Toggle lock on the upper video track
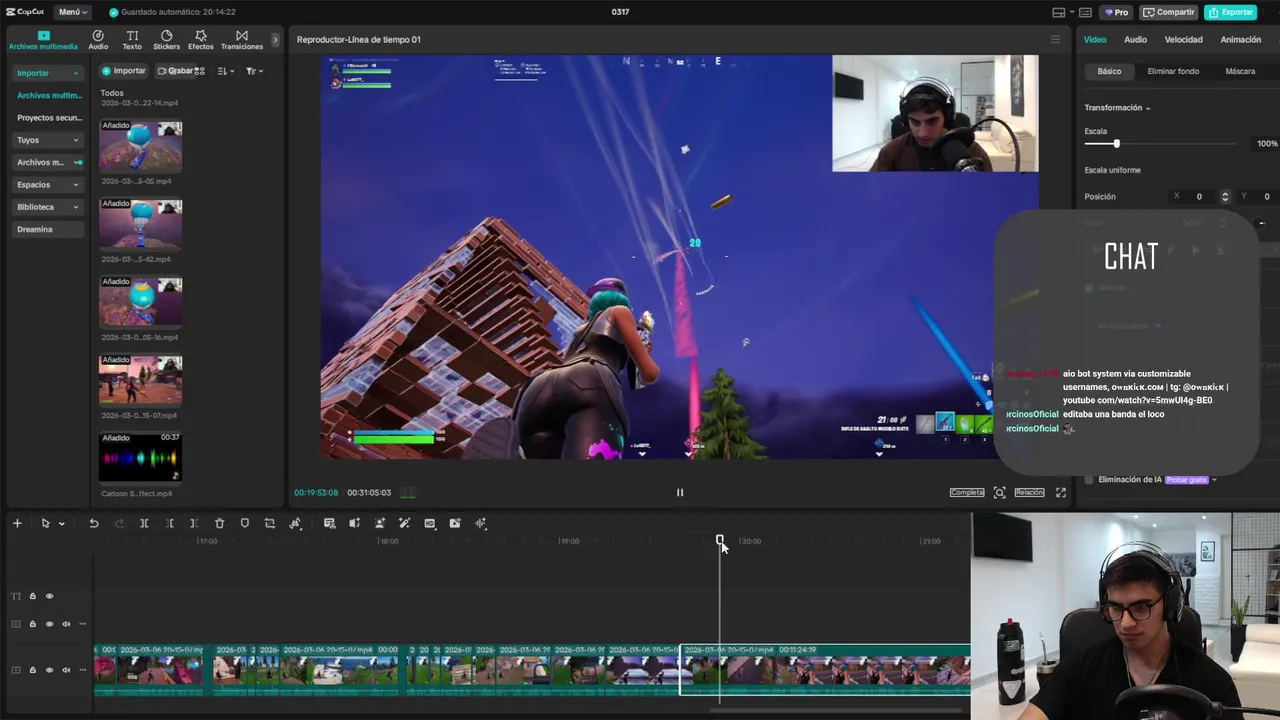The height and width of the screenshot is (720, 1280). [x=32, y=624]
